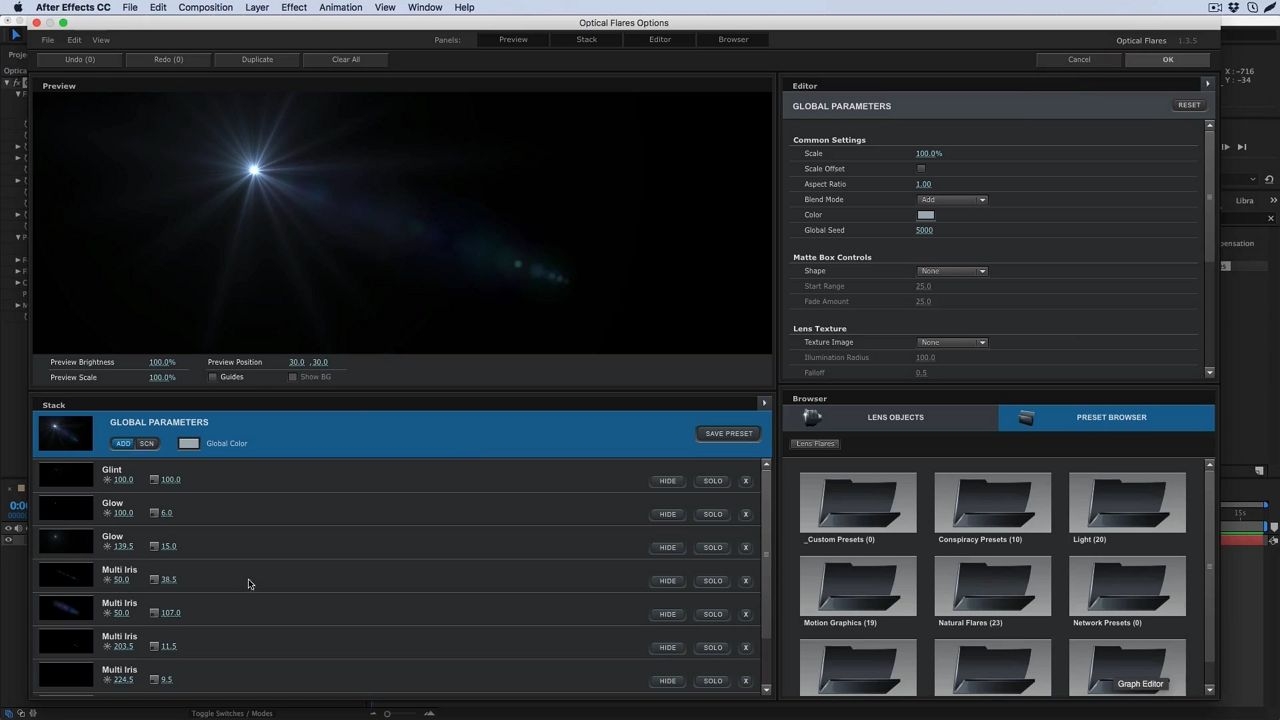The image size is (1280, 720).
Task: Toggle the Show BG checkbox
Action: (292, 377)
